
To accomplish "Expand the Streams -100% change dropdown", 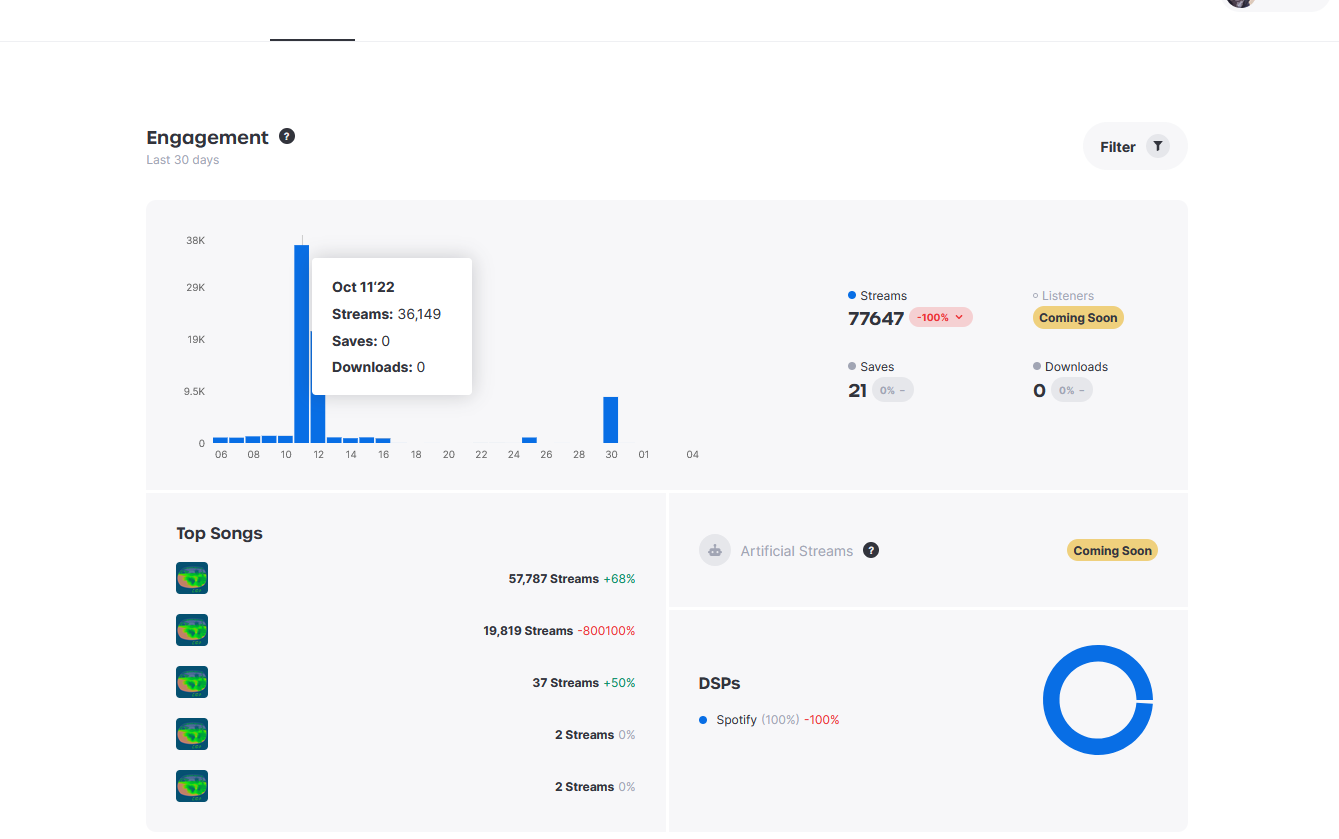I will [x=940, y=318].
